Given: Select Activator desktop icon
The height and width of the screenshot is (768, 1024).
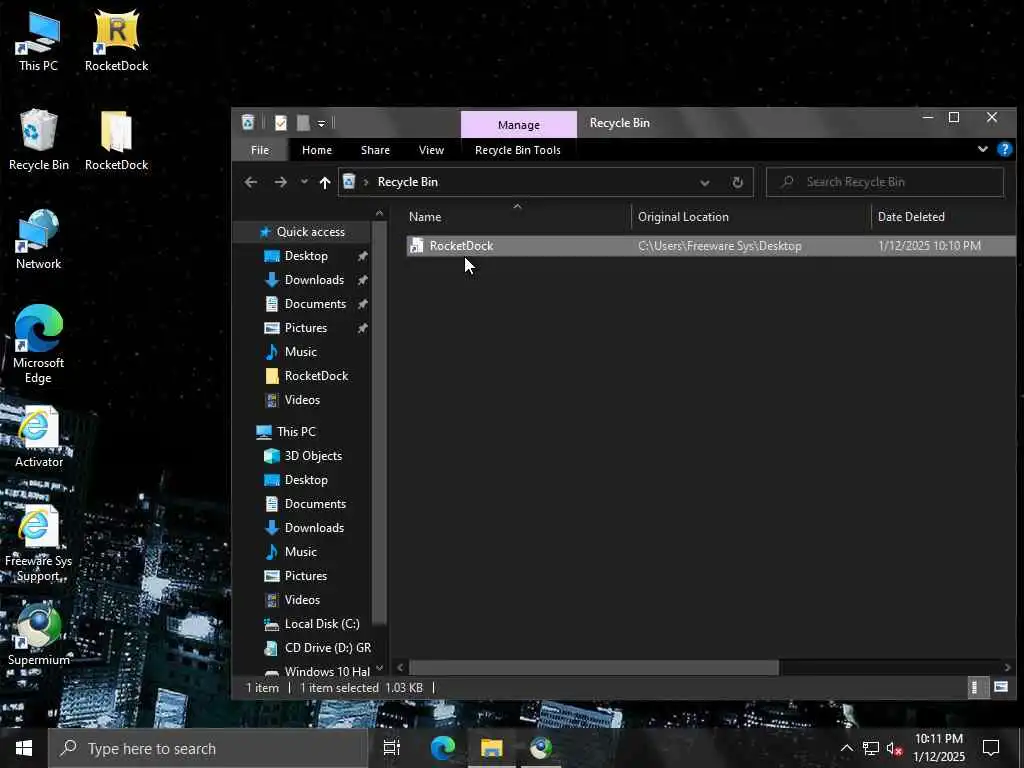Looking at the screenshot, I should point(38,437).
